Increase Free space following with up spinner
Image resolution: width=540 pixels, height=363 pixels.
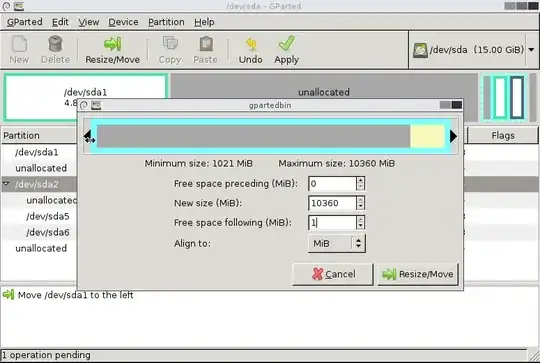(360, 219)
